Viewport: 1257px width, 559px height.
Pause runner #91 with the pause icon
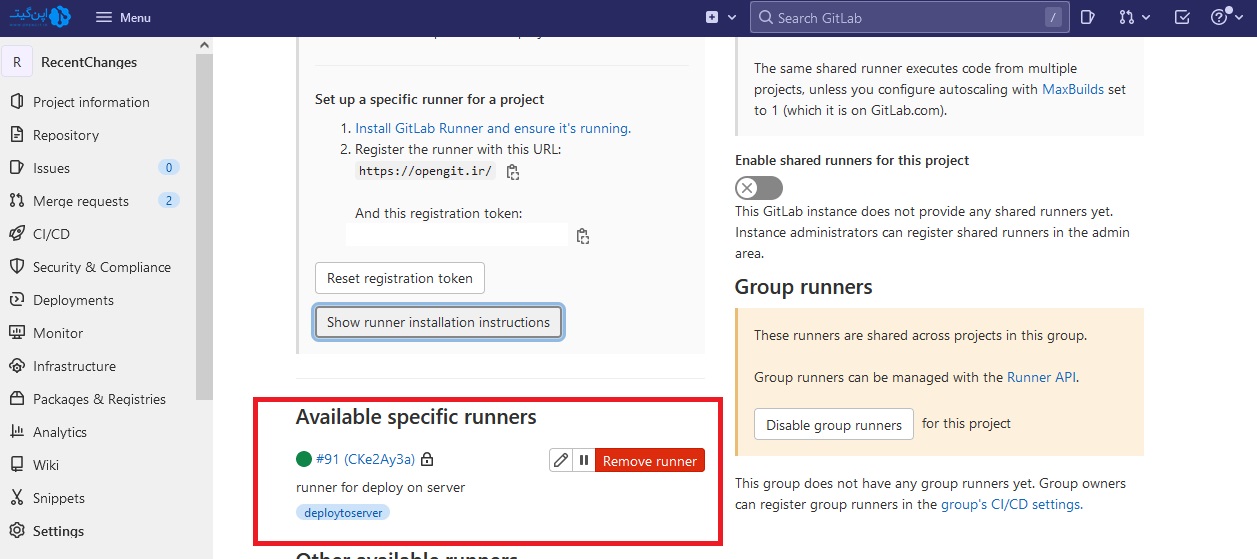(x=584, y=460)
